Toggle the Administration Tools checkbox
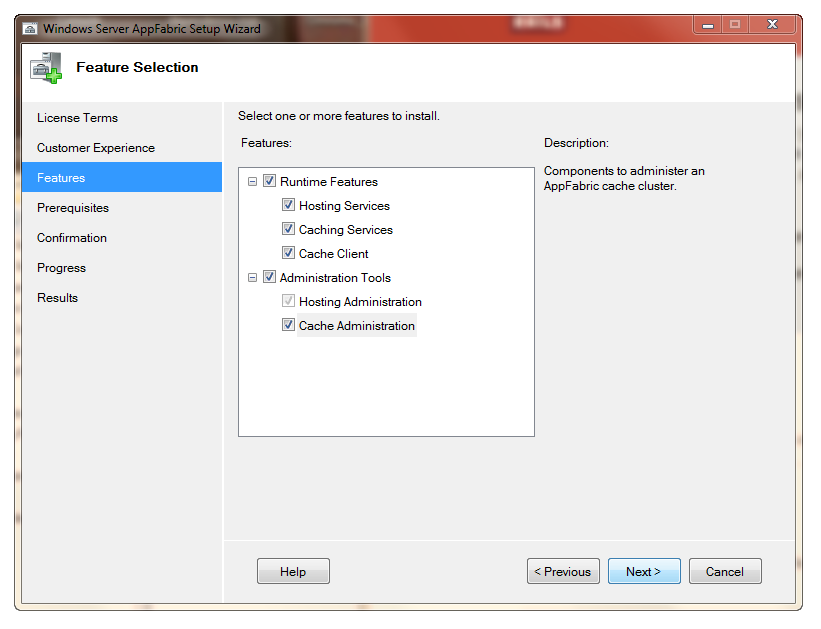821x629 pixels. click(268, 277)
